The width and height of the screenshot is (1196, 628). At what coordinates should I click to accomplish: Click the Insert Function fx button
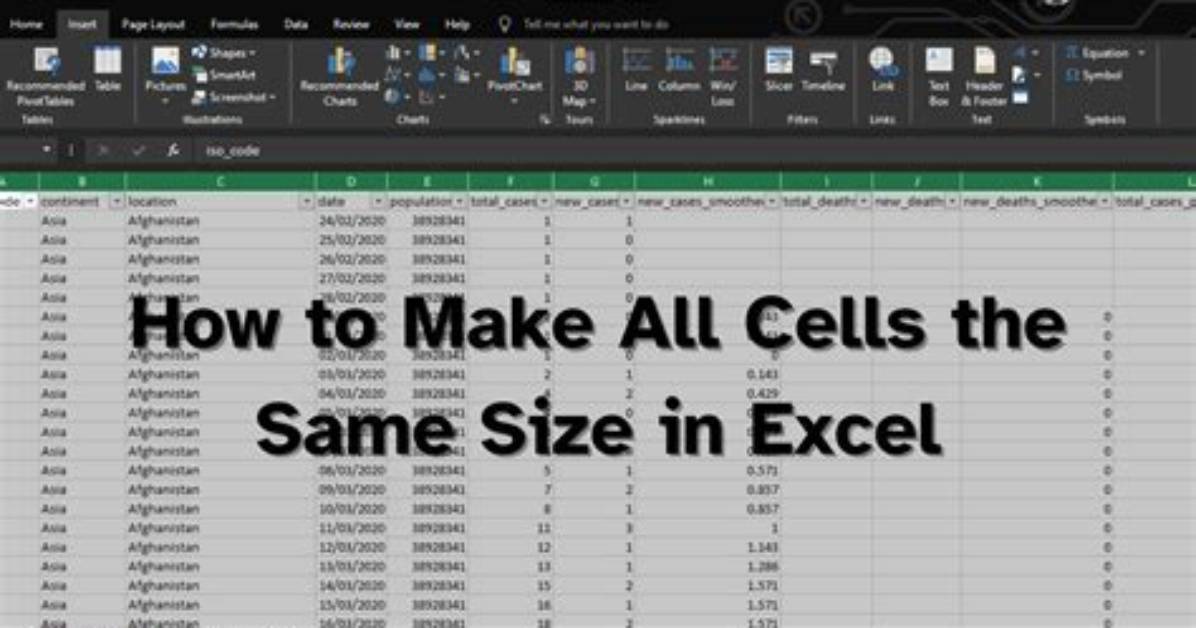(173, 150)
